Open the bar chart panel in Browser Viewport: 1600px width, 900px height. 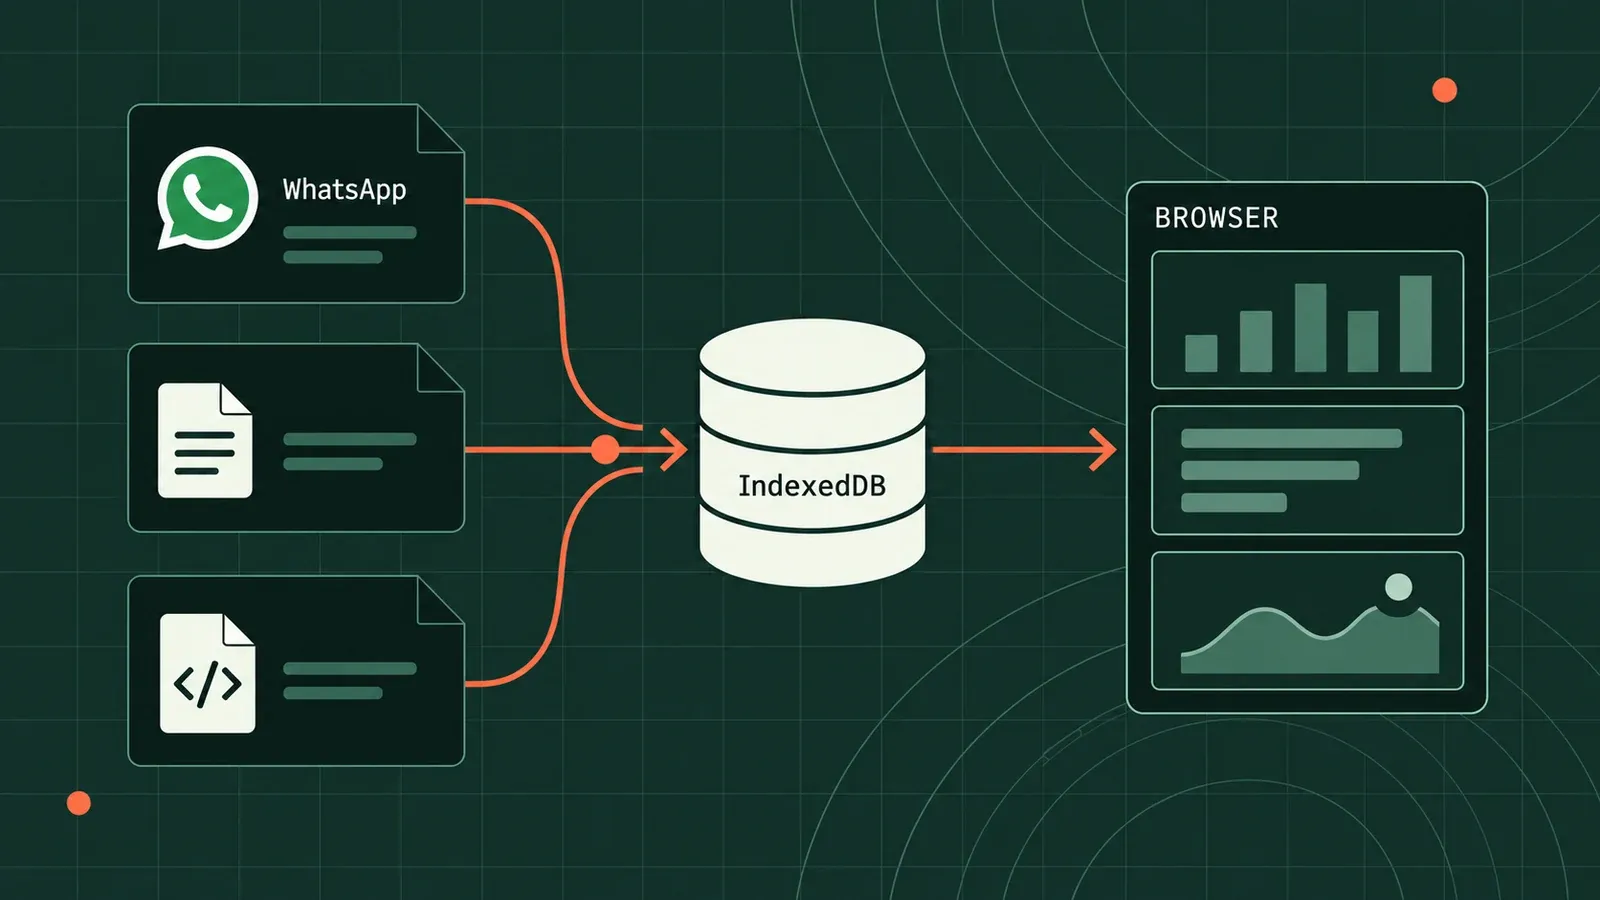tap(1307, 320)
